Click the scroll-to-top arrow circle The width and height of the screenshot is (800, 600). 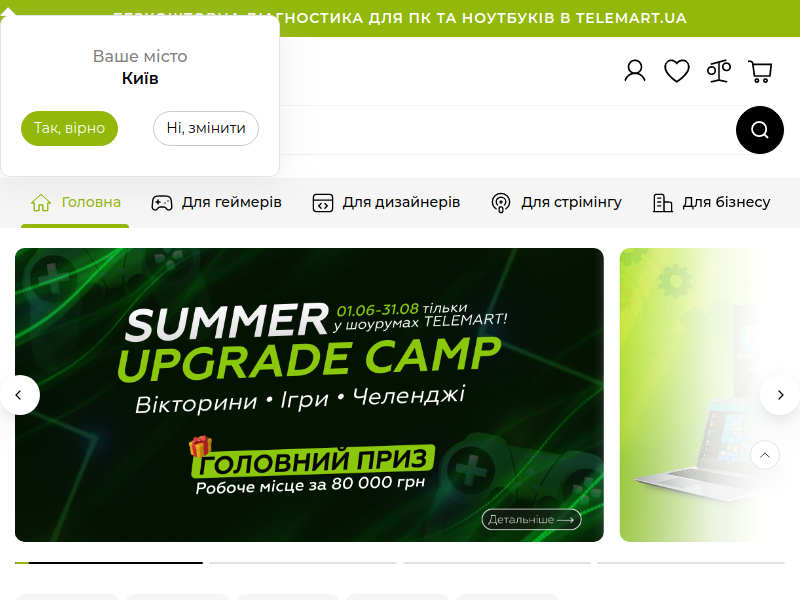pyautogui.click(x=765, y=455)
